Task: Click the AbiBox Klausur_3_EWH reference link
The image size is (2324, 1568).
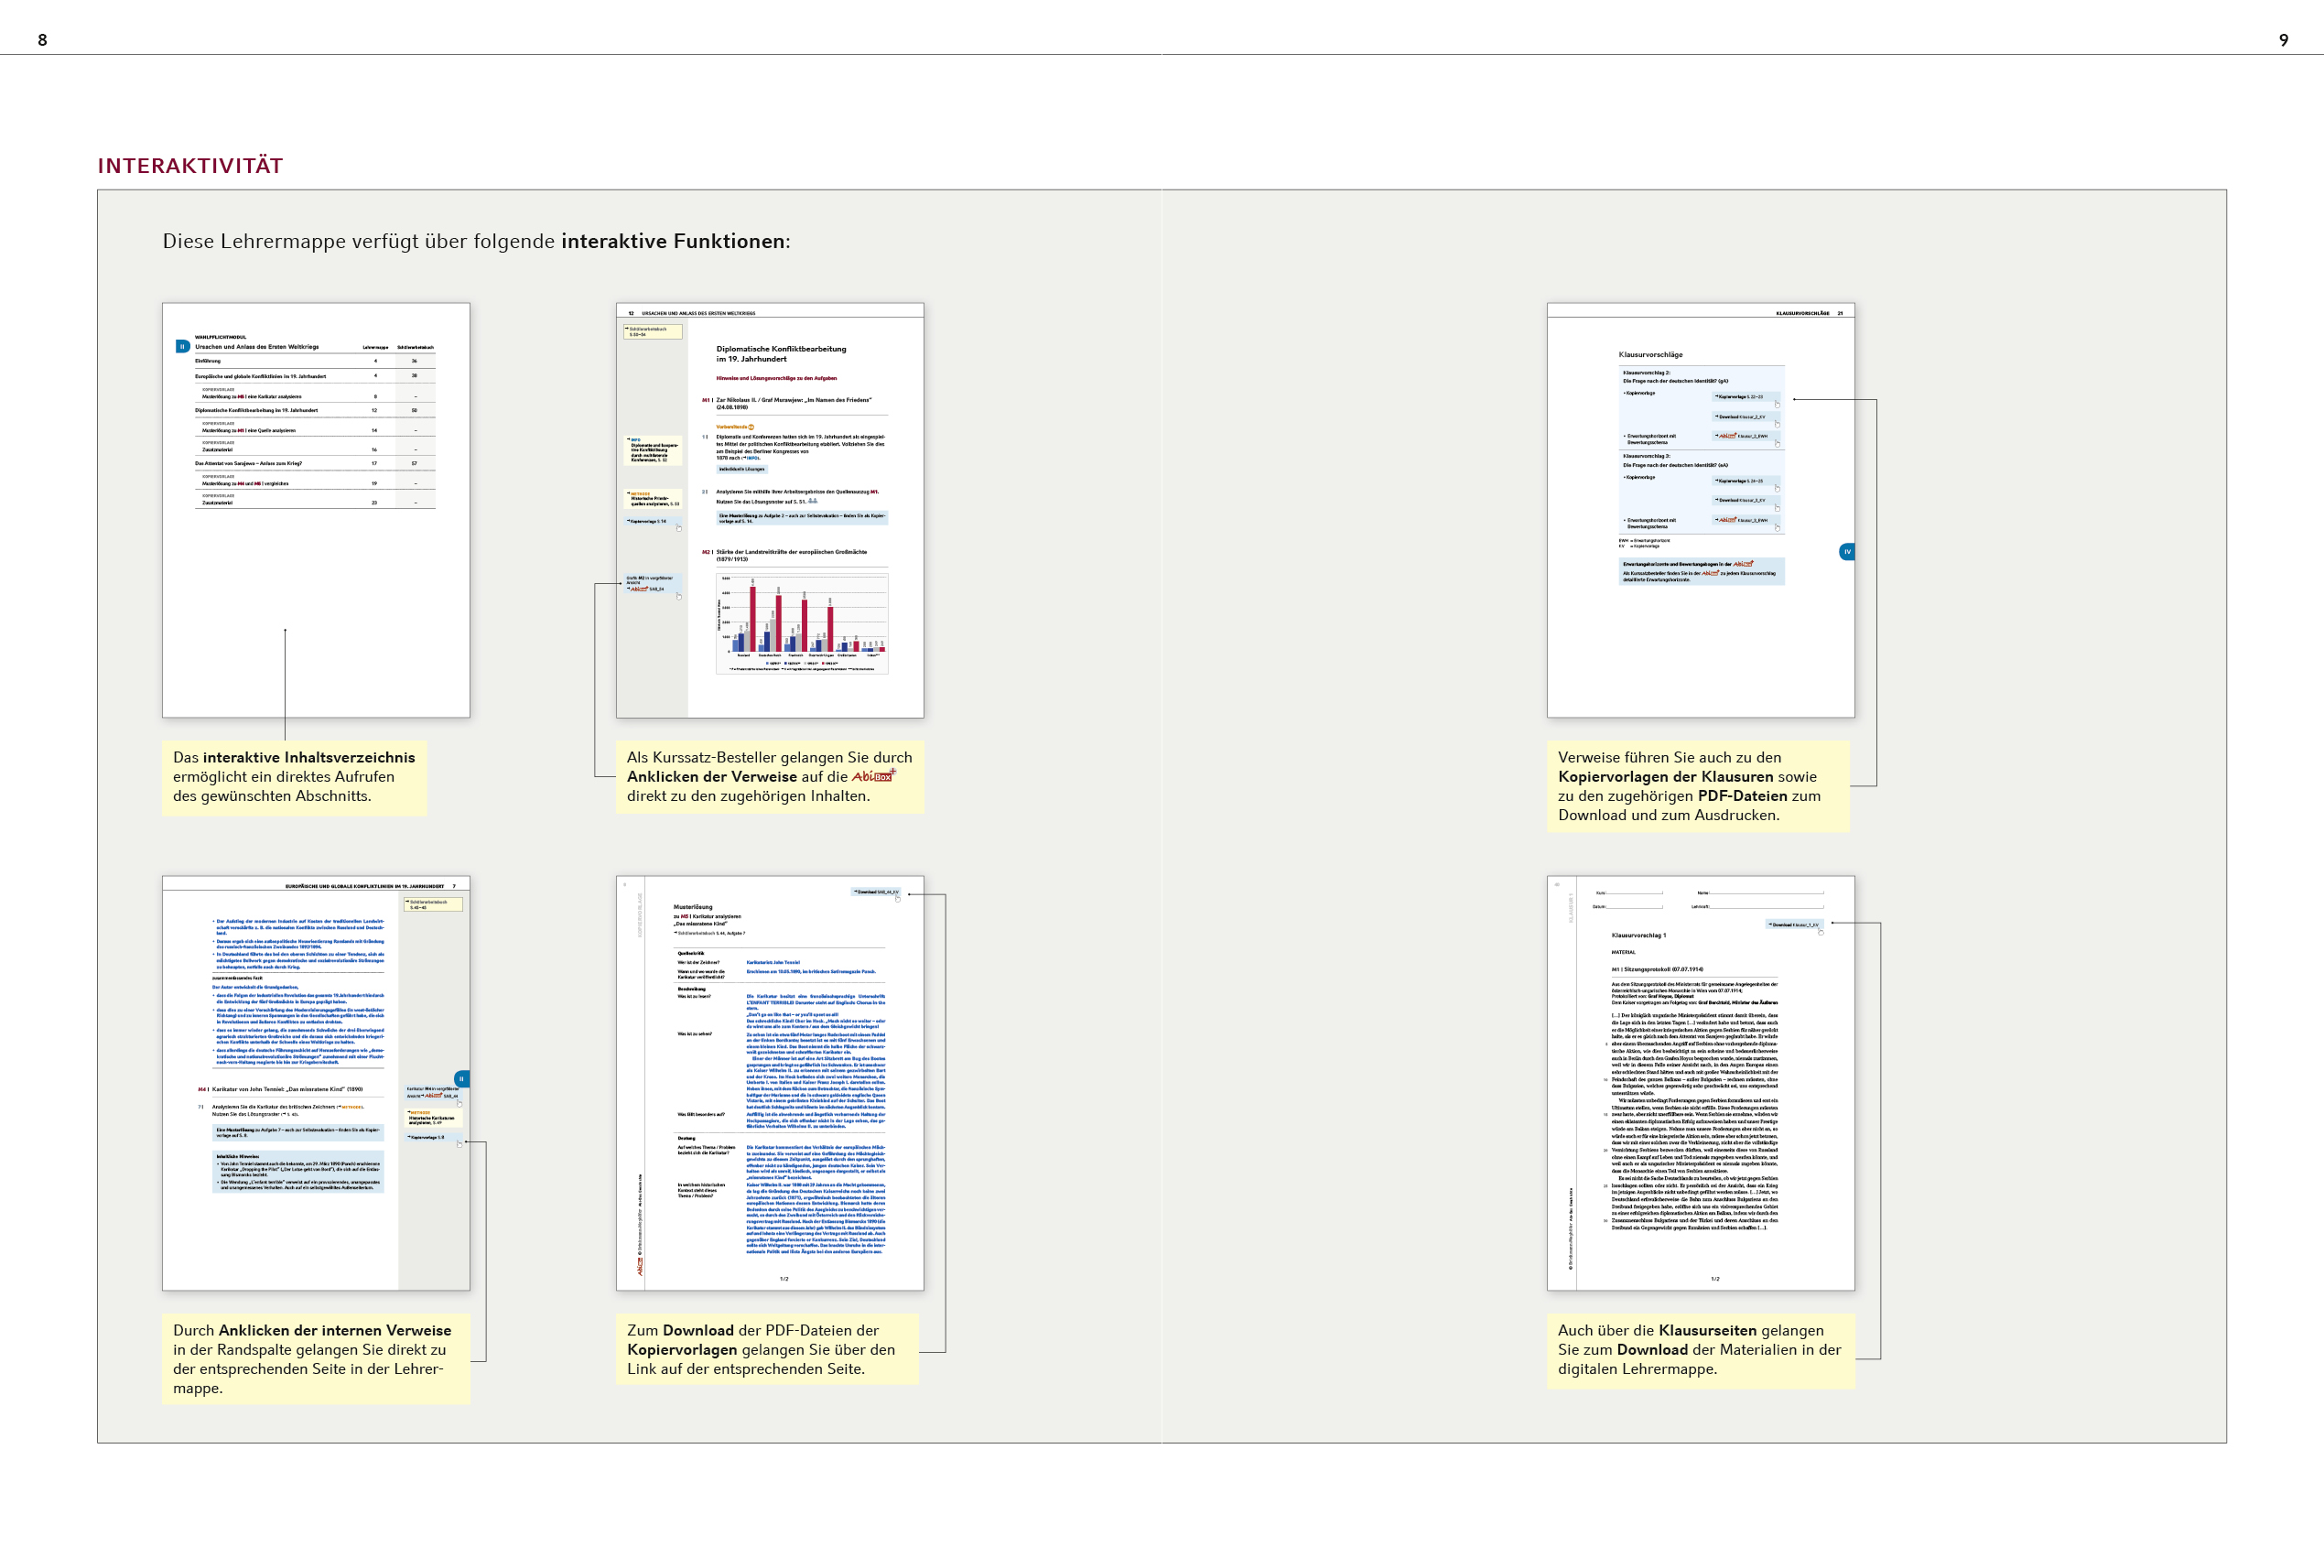Action: [x=1742, y=520]
